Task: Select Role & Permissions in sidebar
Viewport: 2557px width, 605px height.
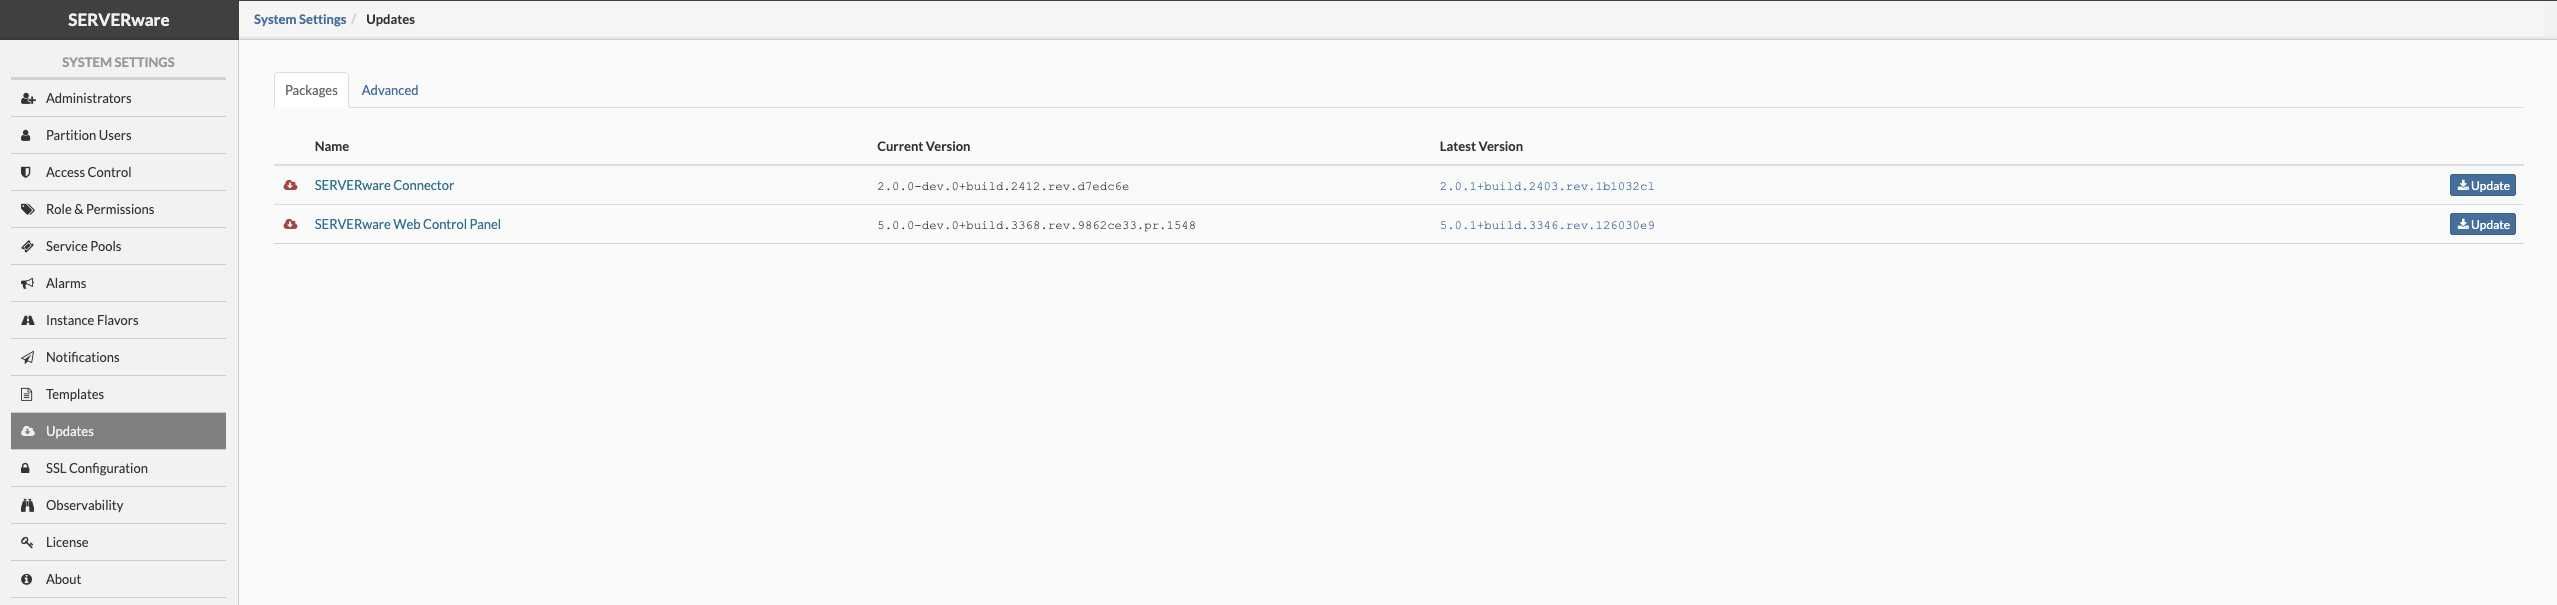Action: tap(118, 209)
